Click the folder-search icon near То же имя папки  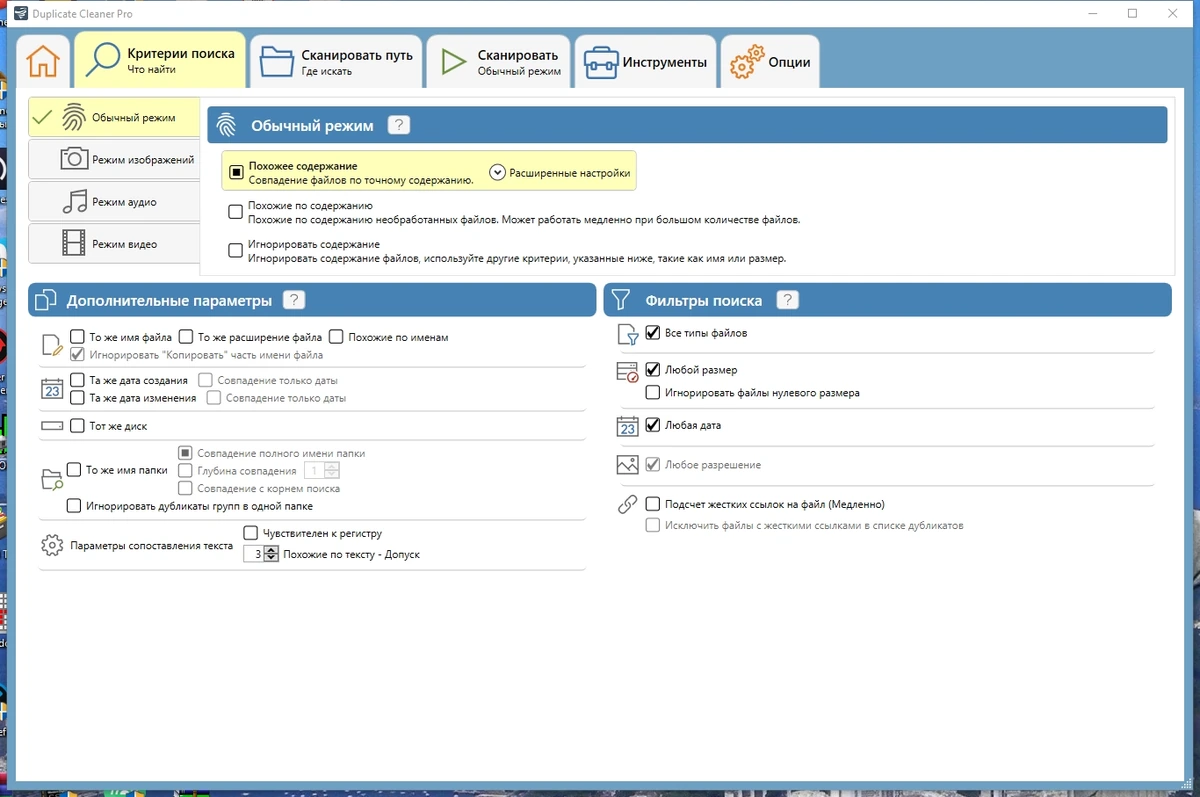[52, 479]
